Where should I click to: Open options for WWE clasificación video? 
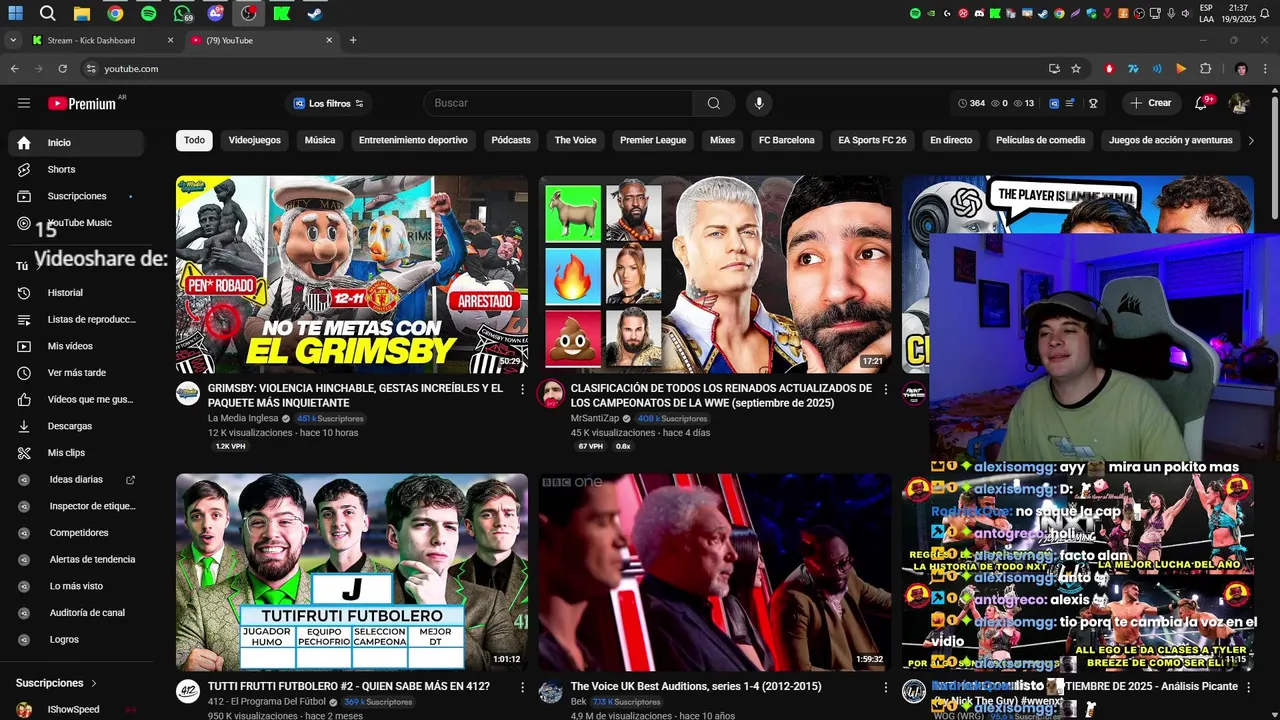[x=885, y=389]
